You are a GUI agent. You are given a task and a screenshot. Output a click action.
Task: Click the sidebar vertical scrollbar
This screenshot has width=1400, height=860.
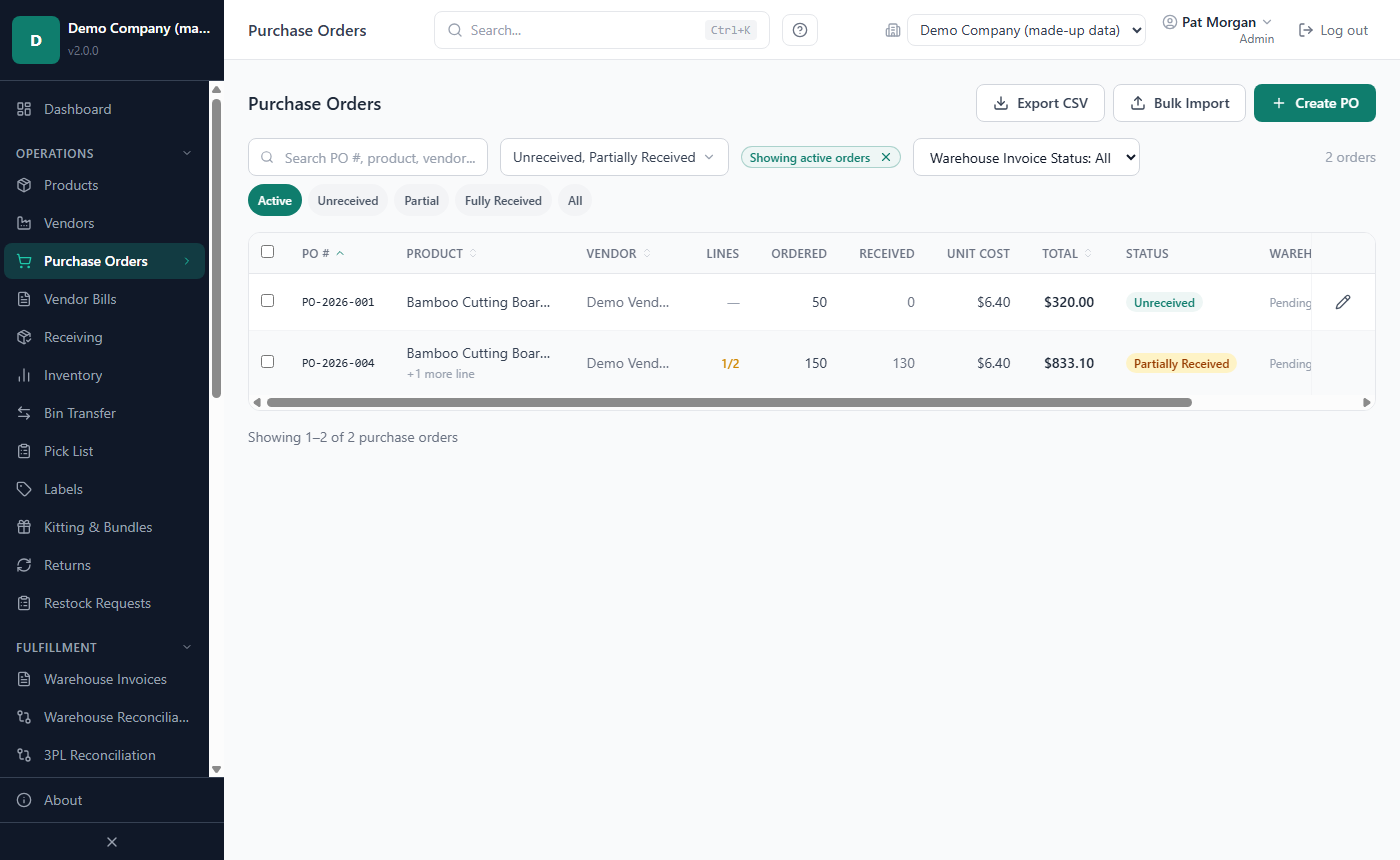click(216, 248)
